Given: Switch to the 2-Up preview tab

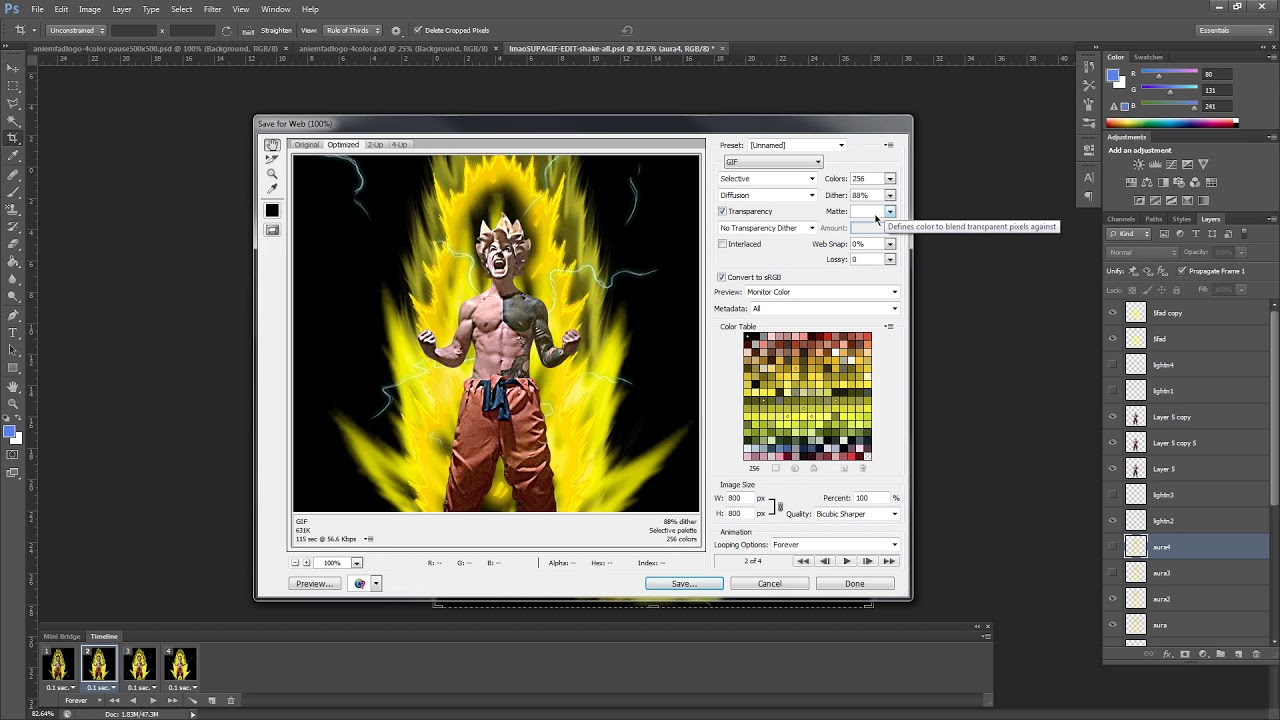Looking at the screenshot, I should (x=375, y=145).
